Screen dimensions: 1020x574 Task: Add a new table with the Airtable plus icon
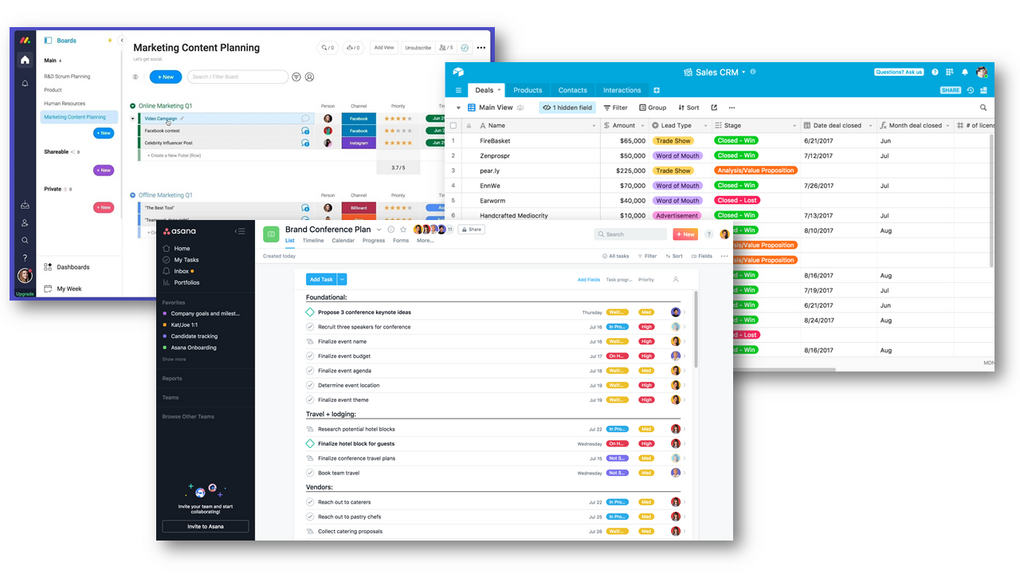(656, 90)
